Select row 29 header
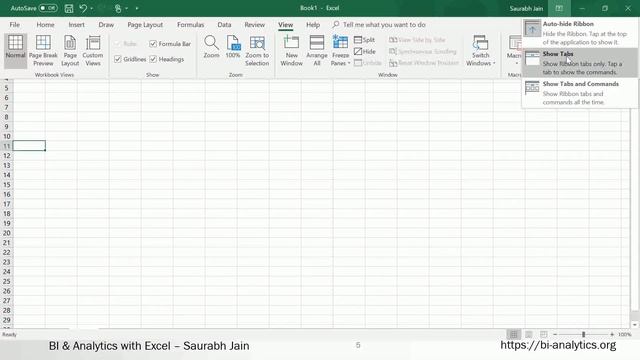640x360 pixels. [x=6, y=320]
